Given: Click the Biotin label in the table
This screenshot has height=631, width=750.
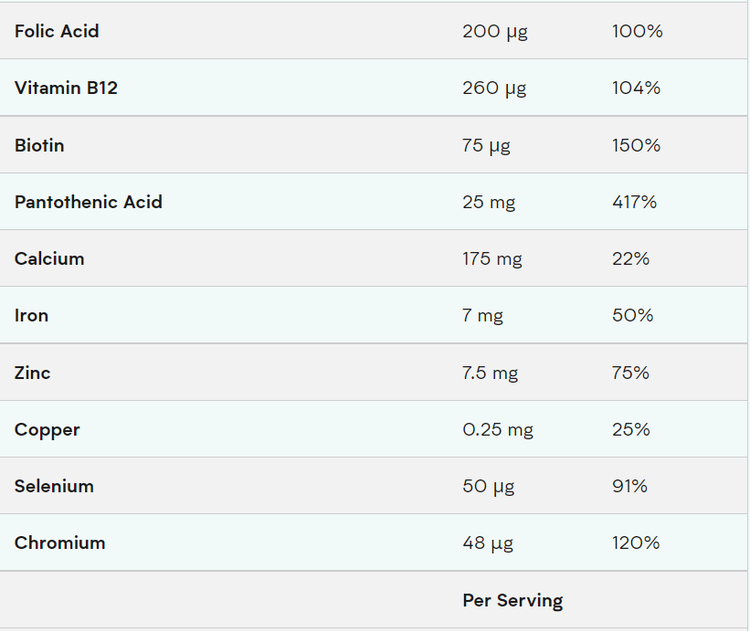Looking at the screenshot, I should 39,145.
